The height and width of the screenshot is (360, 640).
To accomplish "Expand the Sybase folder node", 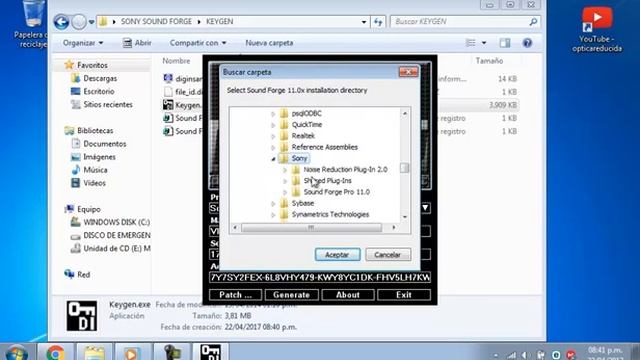I will point(273,203).
